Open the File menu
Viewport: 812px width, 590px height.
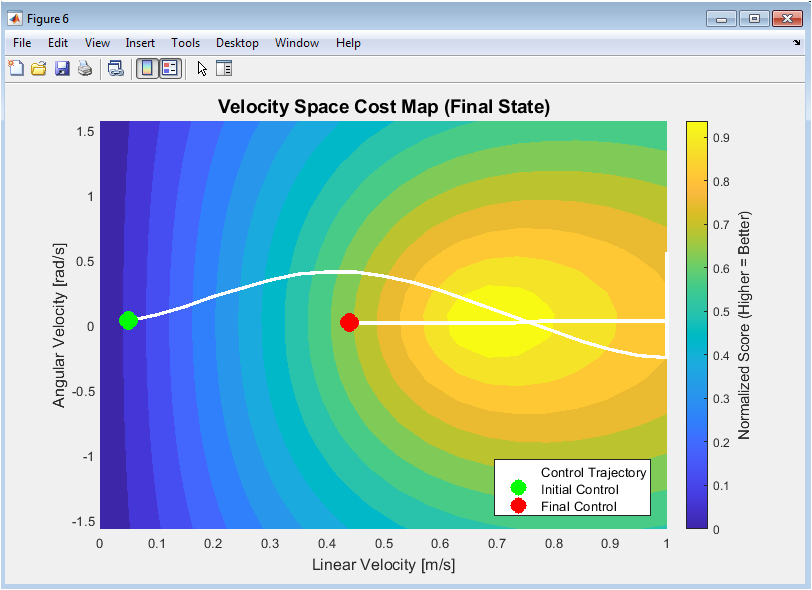[22, 43]
